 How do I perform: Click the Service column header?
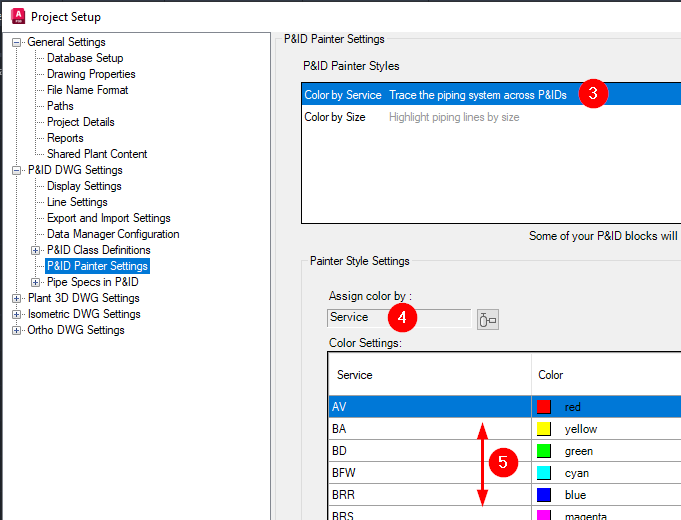[x=430, y=374]
